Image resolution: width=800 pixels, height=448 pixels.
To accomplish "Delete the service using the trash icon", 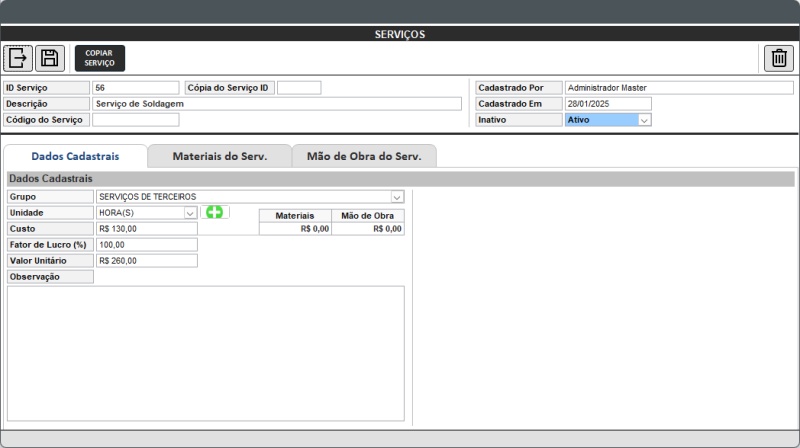I will pyautogui.click(x=778, y=58).
